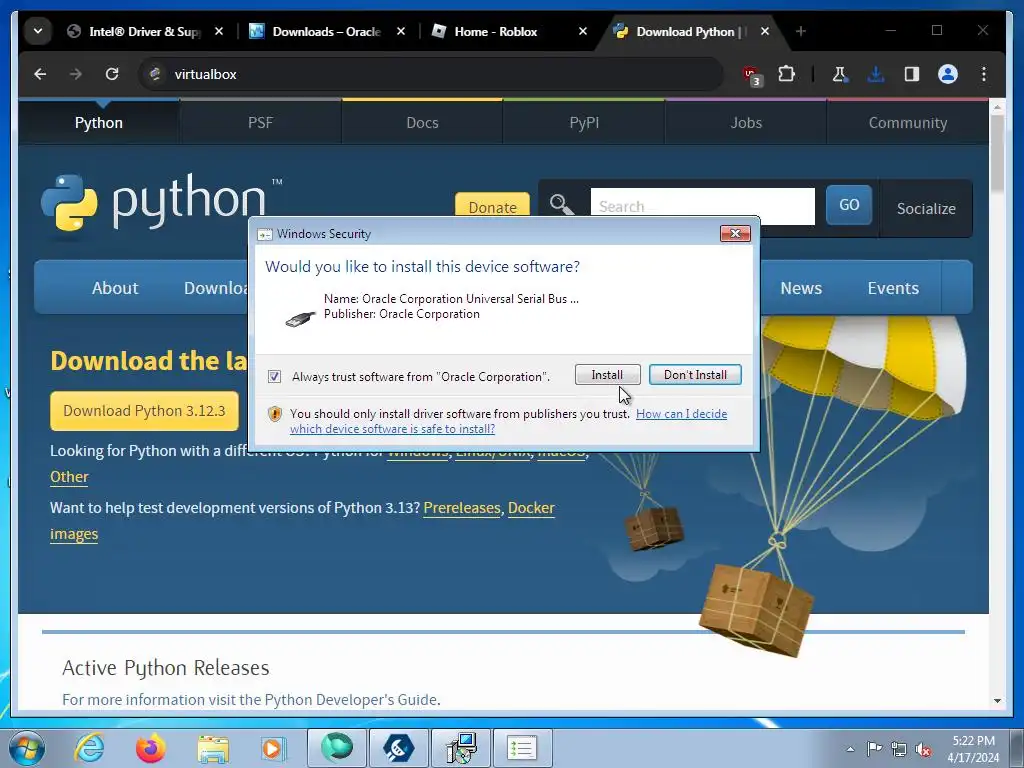Open the Events navigation item

point(893,288)
